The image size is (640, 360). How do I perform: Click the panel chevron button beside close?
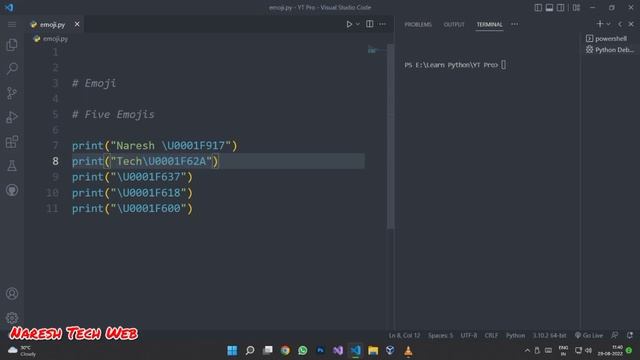tap(620, 24)
